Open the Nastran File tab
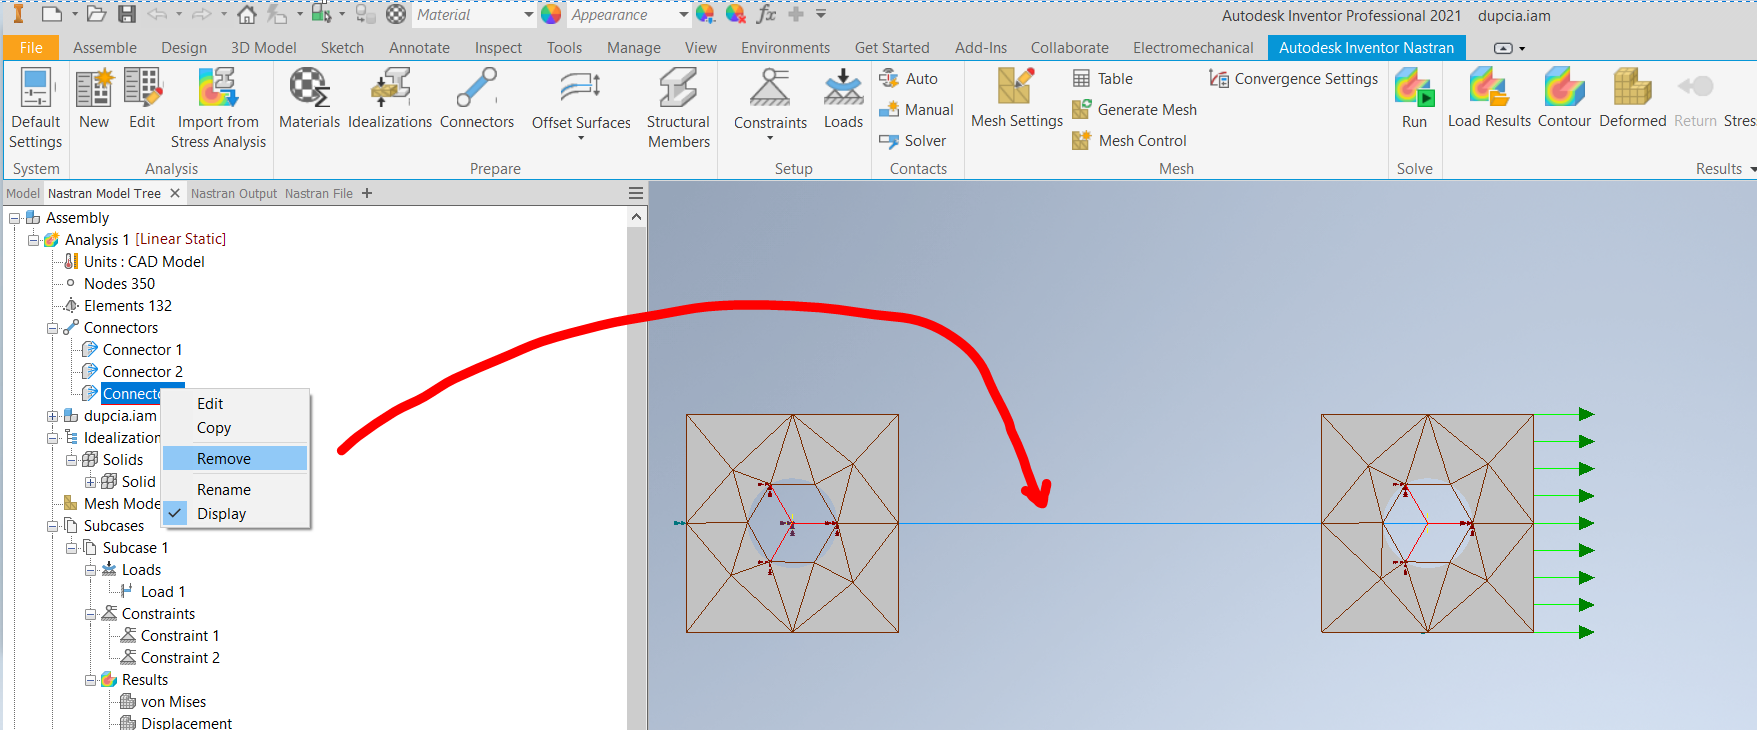Viewport: 1757px width, 730px height. tap(319, 194)
